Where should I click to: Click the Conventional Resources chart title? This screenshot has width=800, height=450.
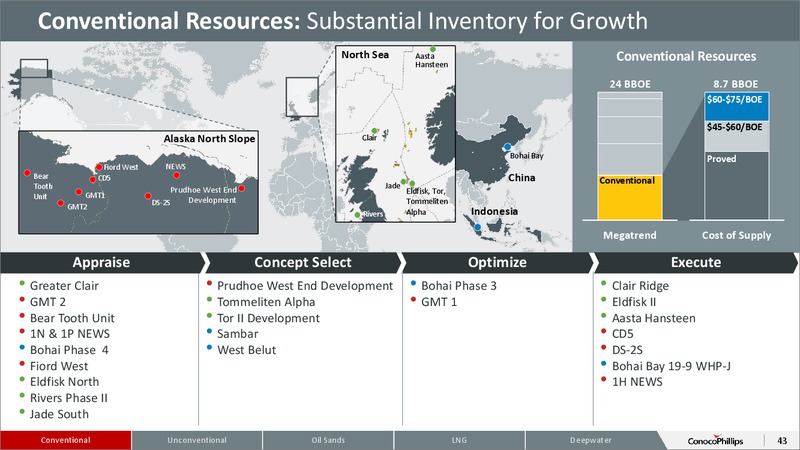pyautogui.click(x=686, y=56)
